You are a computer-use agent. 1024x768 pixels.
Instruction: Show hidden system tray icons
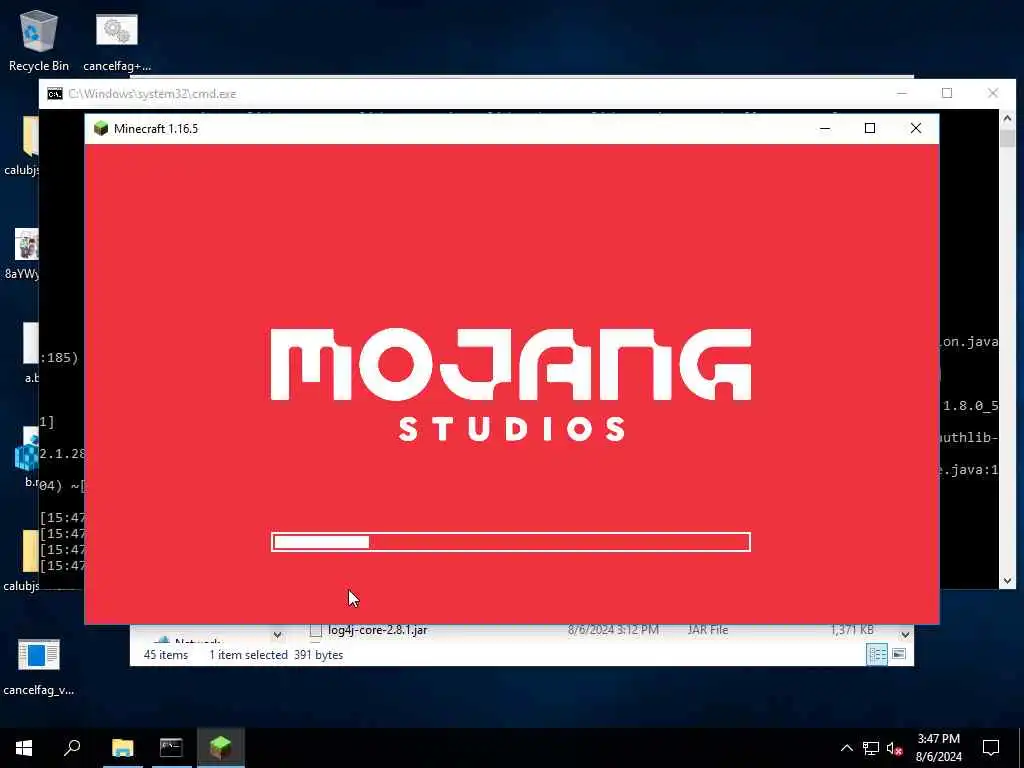846,748
